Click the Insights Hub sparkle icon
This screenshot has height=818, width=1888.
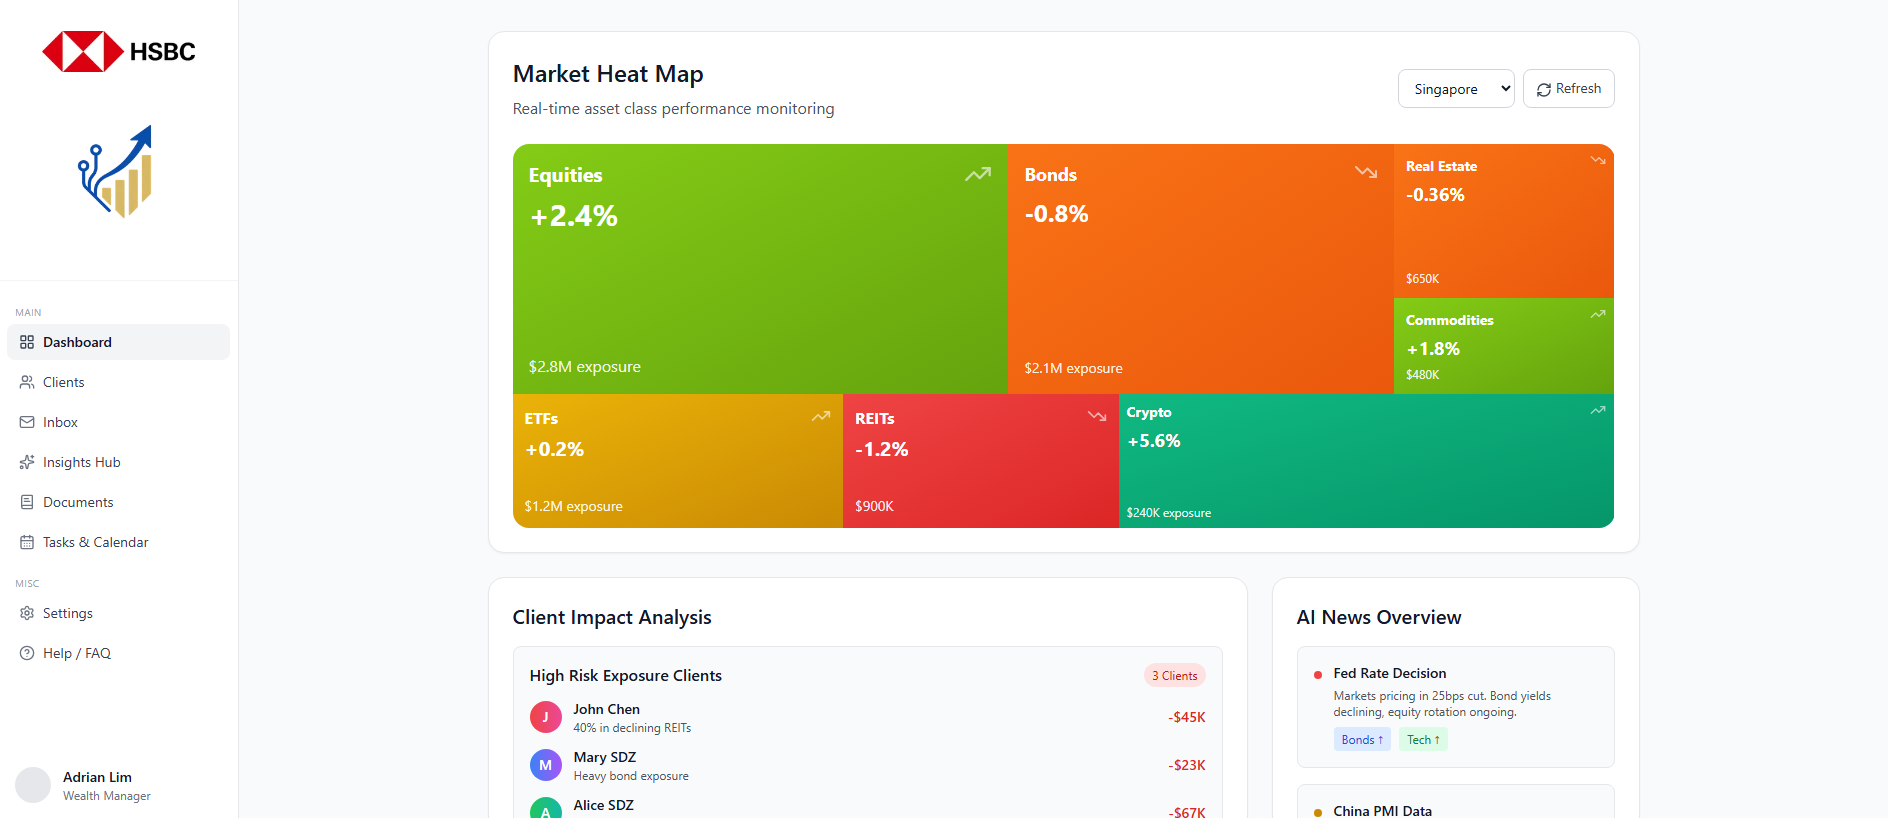[27, 462]
